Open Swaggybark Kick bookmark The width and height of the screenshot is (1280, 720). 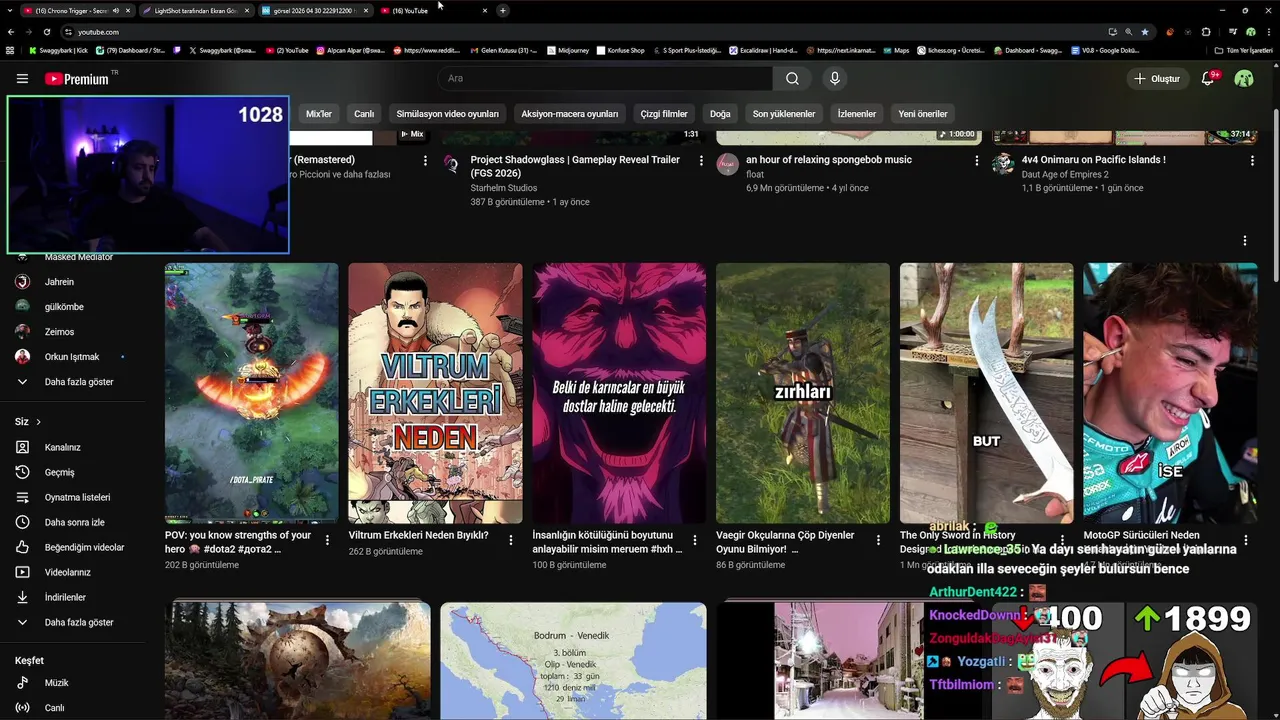[60, 50]
